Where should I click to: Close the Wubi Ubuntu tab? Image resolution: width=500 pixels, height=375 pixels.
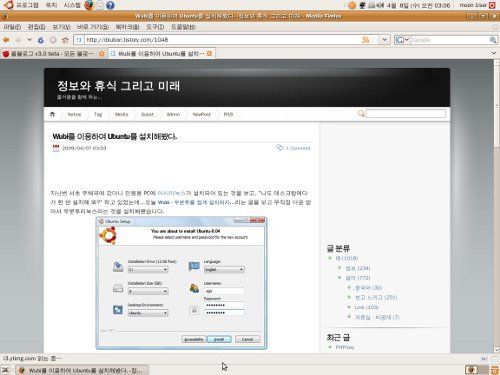pyautogui.click(x=209, y=53)
